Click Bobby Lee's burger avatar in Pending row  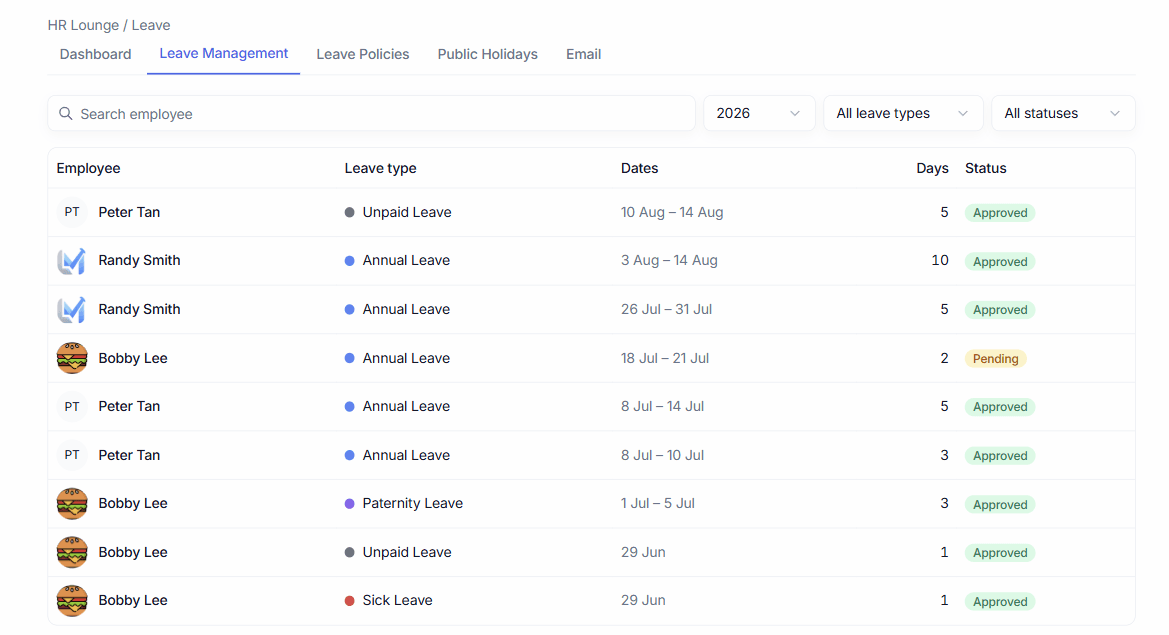(x=72, y=358)
